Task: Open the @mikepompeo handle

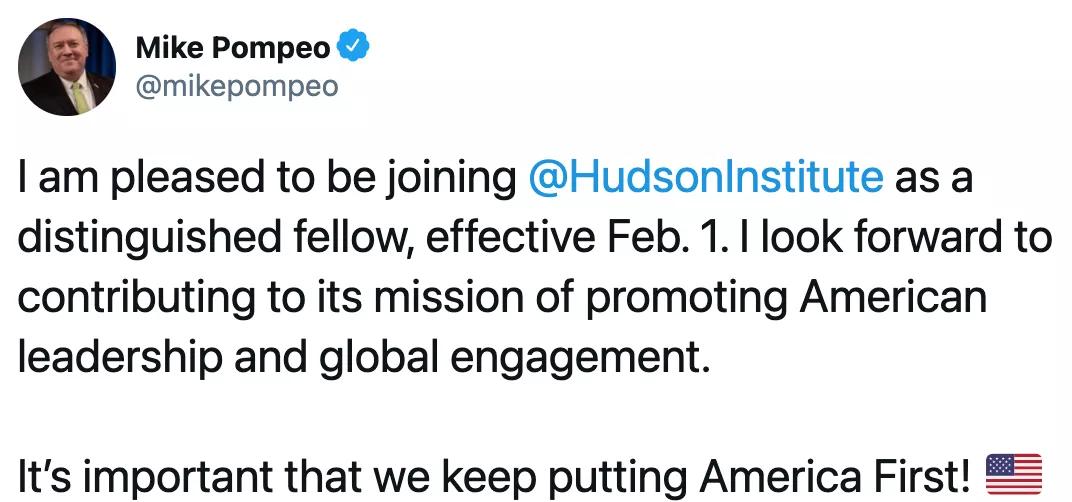Action: tap(236, 87)
